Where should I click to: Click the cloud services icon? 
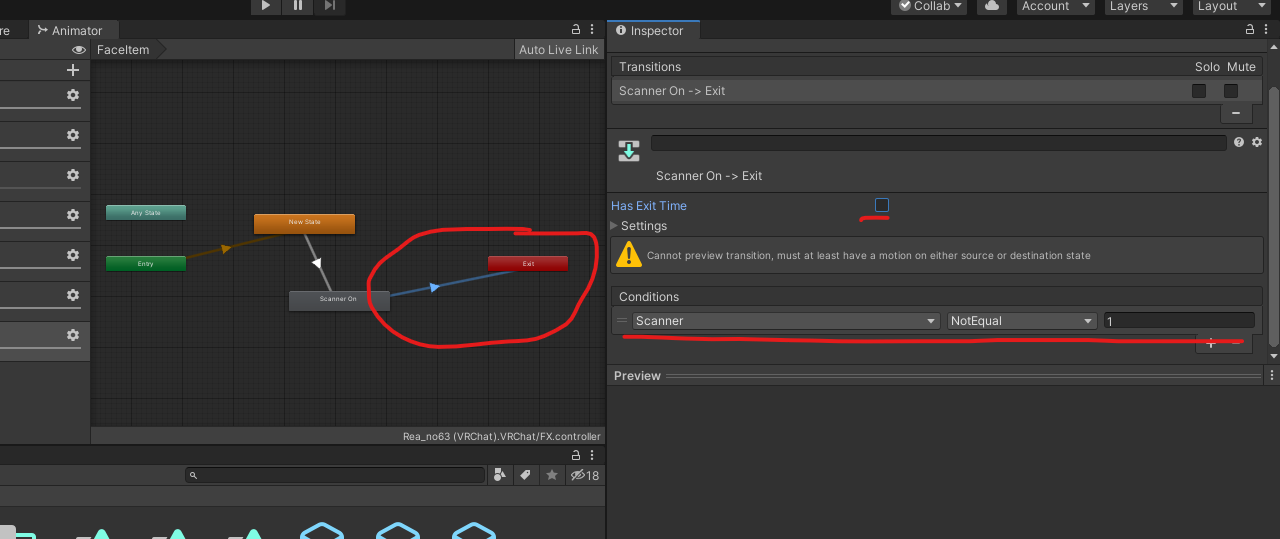click(x=990, y=6)
